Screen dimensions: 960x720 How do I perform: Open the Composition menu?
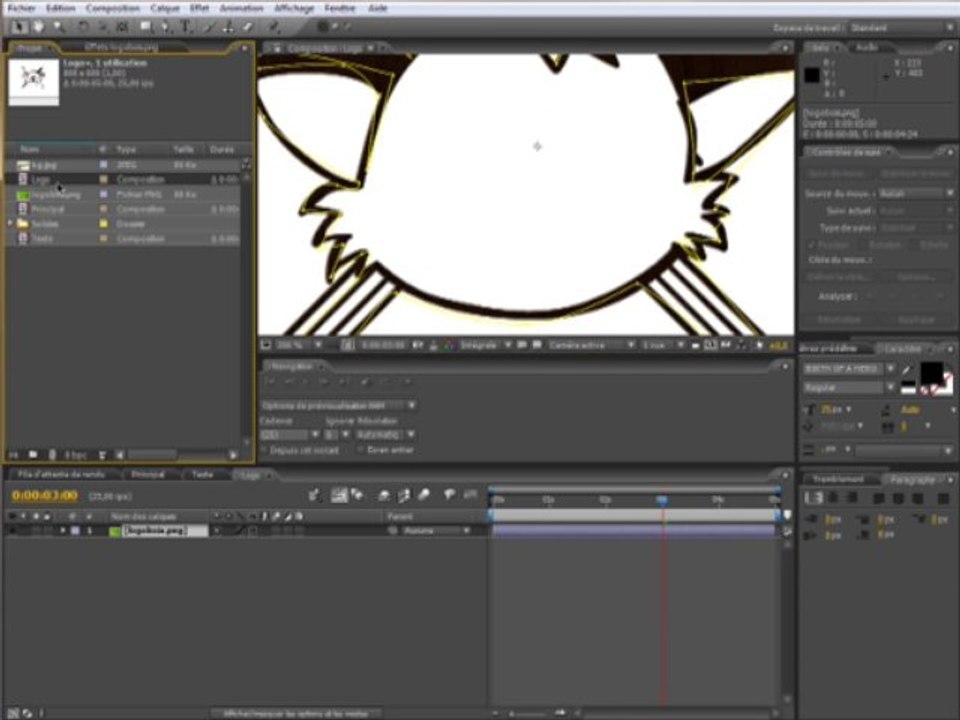[113, 8]
